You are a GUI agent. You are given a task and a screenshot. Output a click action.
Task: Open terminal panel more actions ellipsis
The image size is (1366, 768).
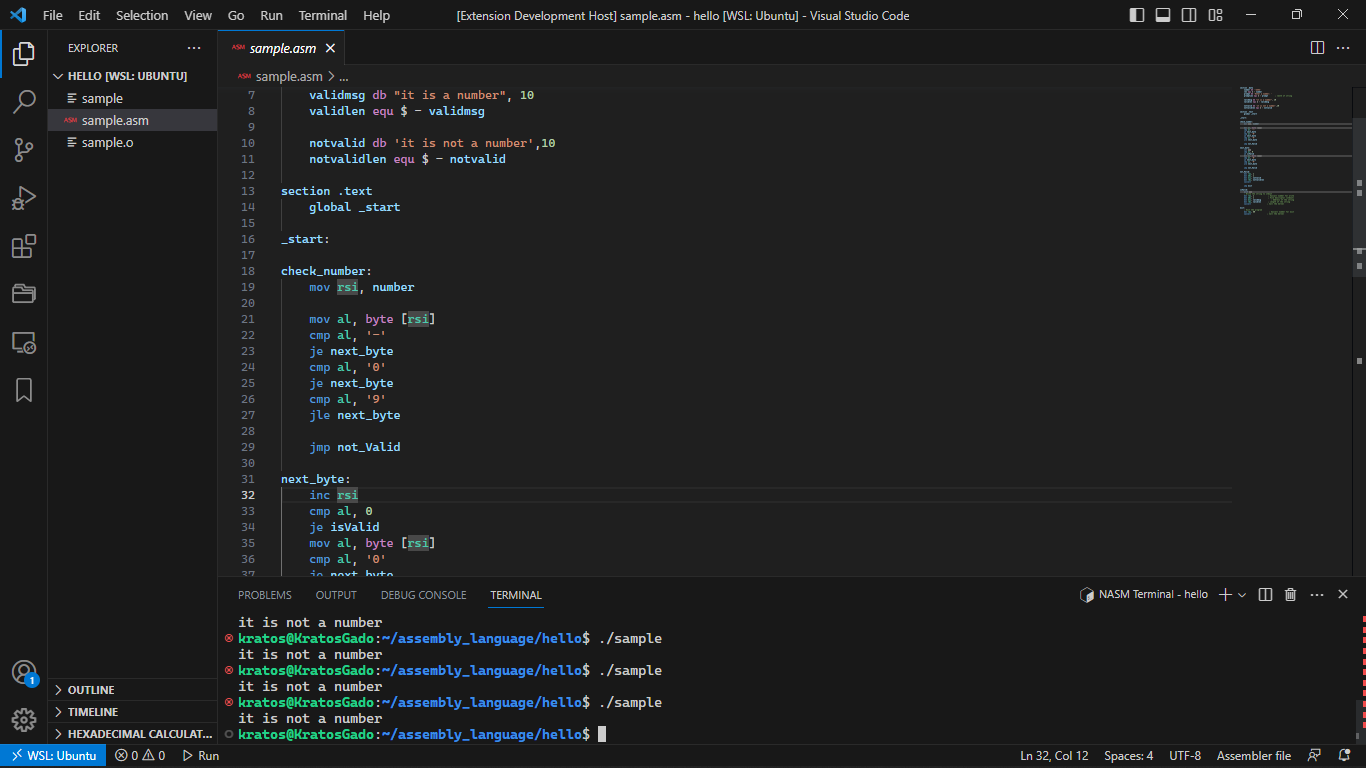click(1317, 594)
